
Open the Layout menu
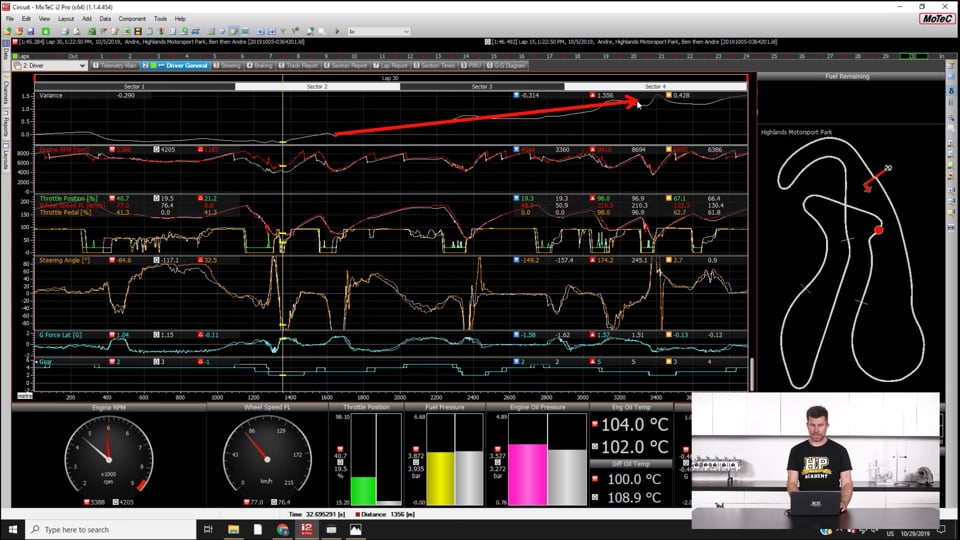click(66, 19)
